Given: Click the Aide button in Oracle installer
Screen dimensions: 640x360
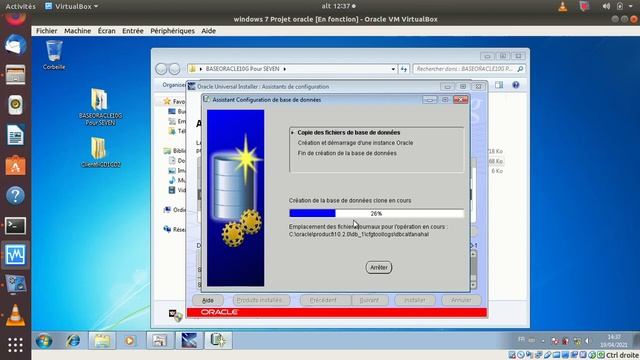Looking at the screenshot, I should (208, 300).
